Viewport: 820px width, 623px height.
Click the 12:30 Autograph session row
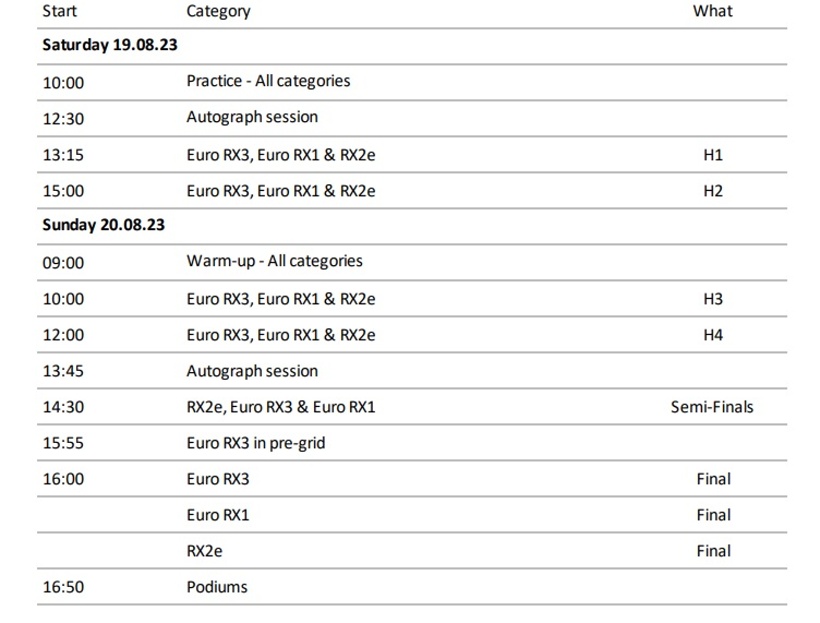tap(412, 118)
